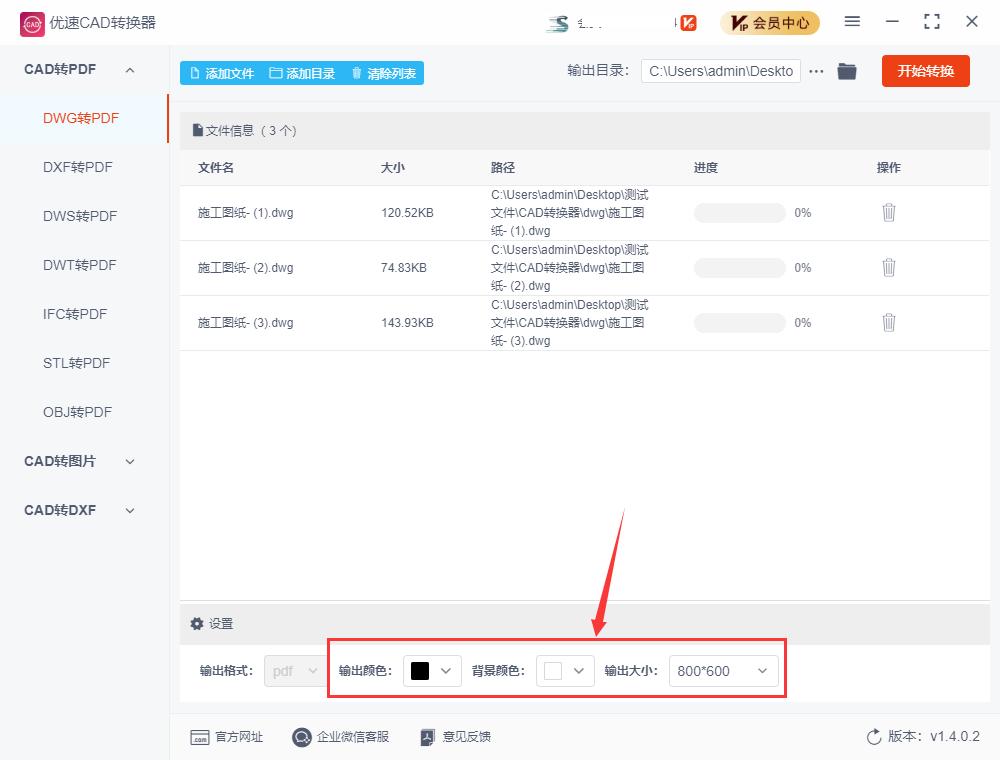
Task: Open the 输出大小 800*600 dropdown
Action: (722, 671)
